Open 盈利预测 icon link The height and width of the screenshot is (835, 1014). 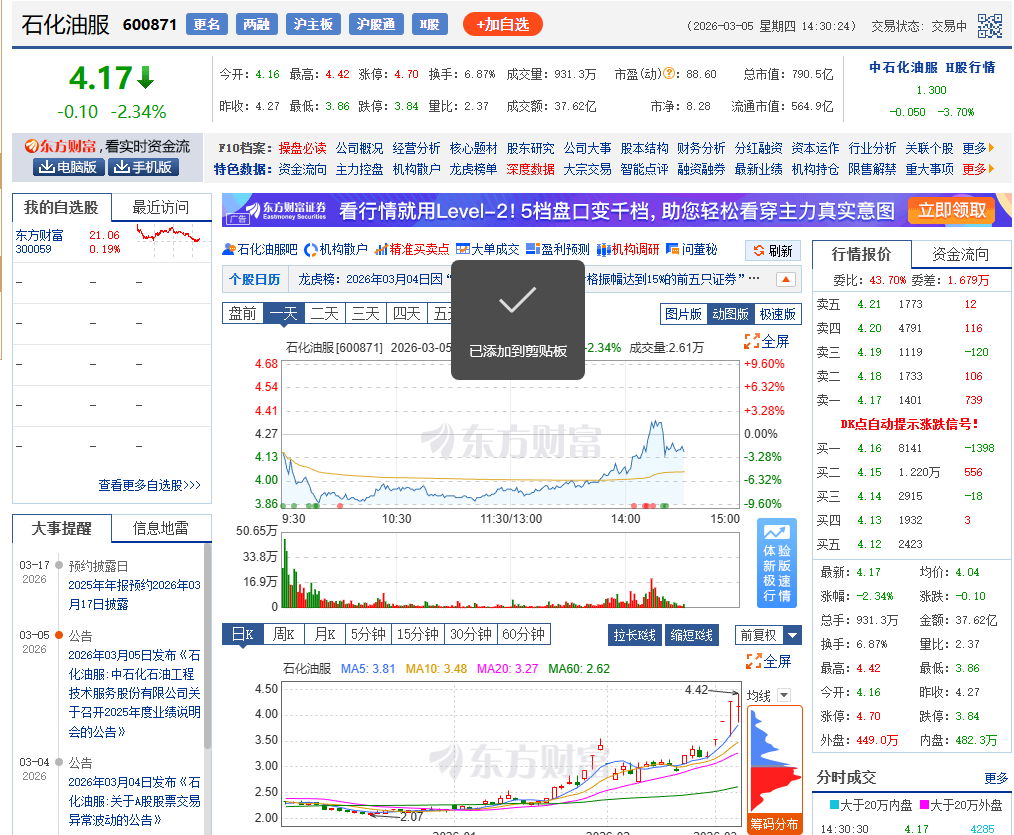557,250
